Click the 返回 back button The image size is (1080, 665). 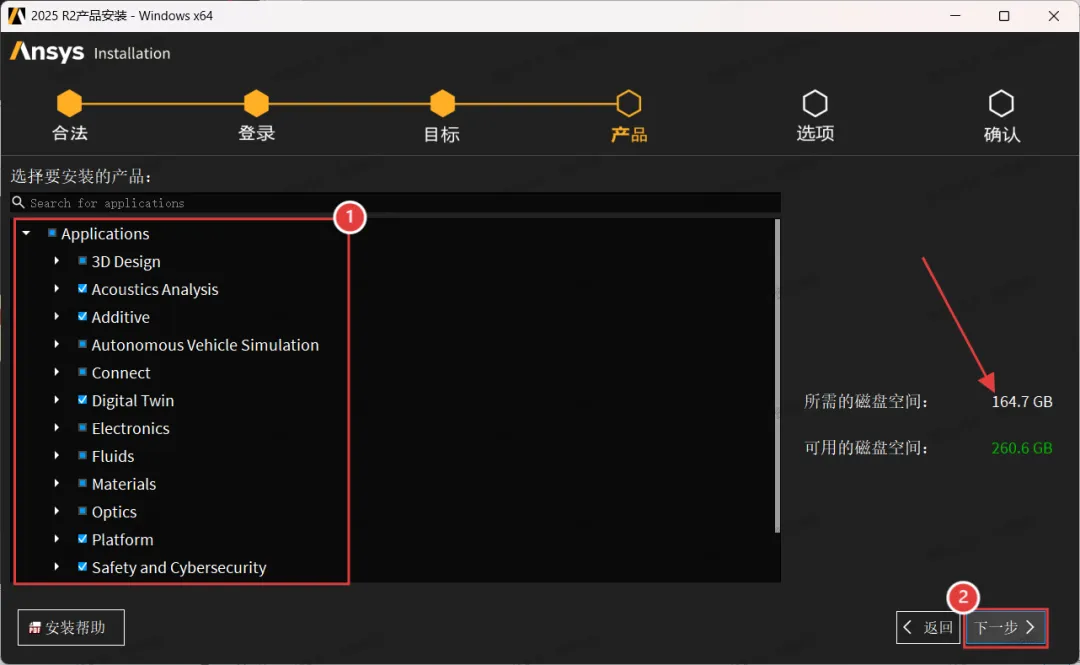coord(928,627)
